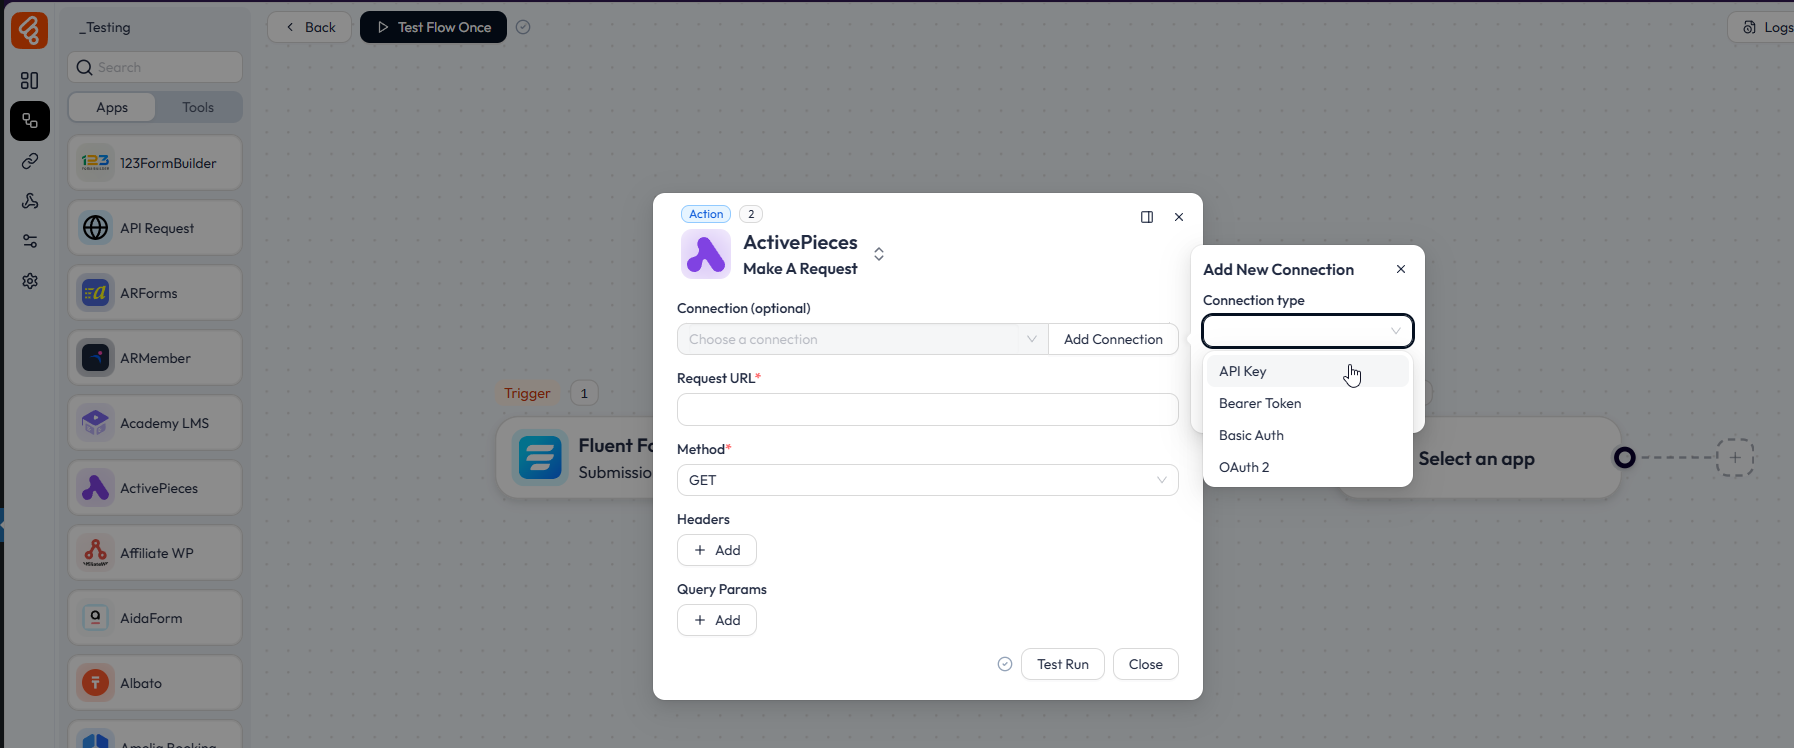Add a new Query Params entry

point(717,620)
